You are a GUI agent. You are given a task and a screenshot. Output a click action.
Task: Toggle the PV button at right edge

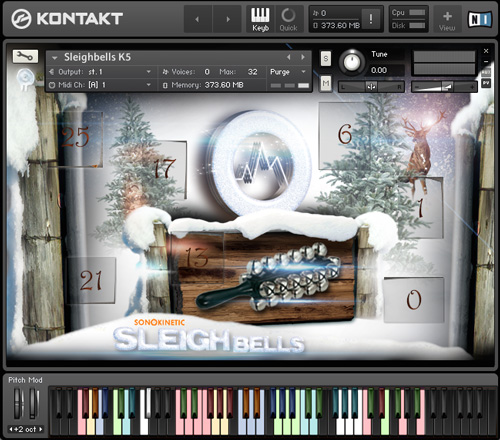[x=486, y=83]
